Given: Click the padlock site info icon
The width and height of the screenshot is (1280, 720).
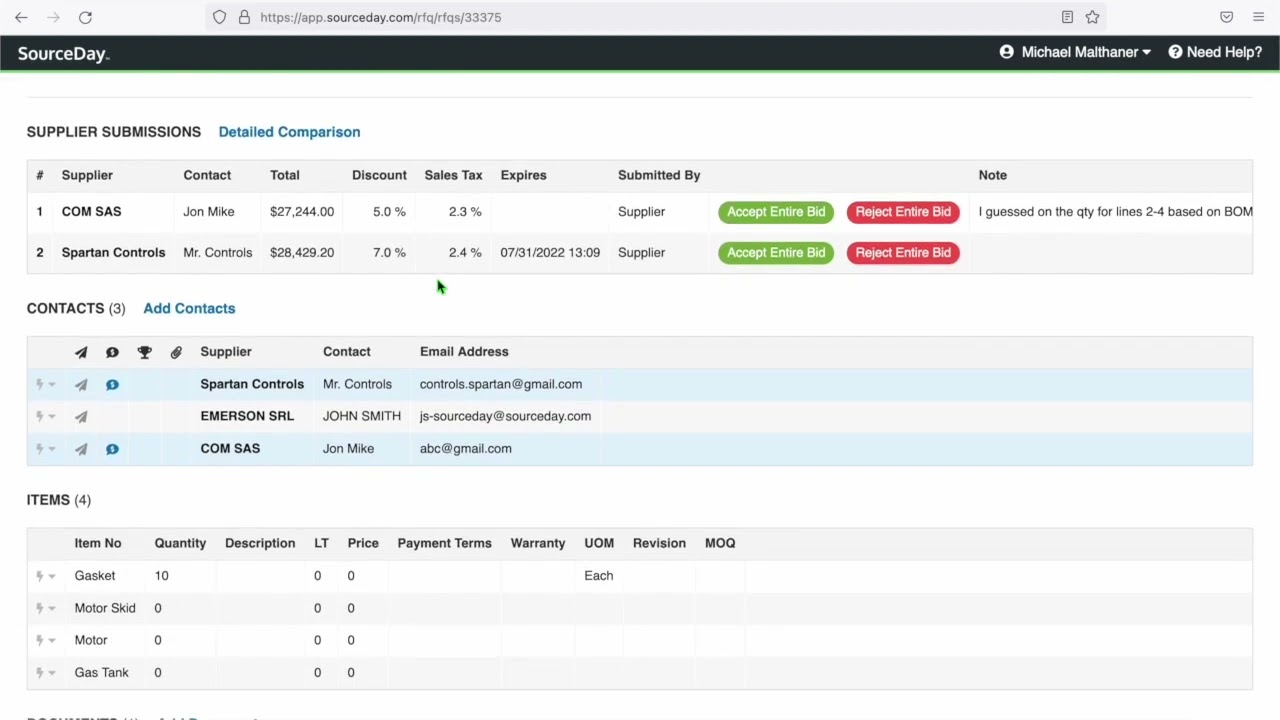Looking at the screenshot, I should tap(244, 17).
